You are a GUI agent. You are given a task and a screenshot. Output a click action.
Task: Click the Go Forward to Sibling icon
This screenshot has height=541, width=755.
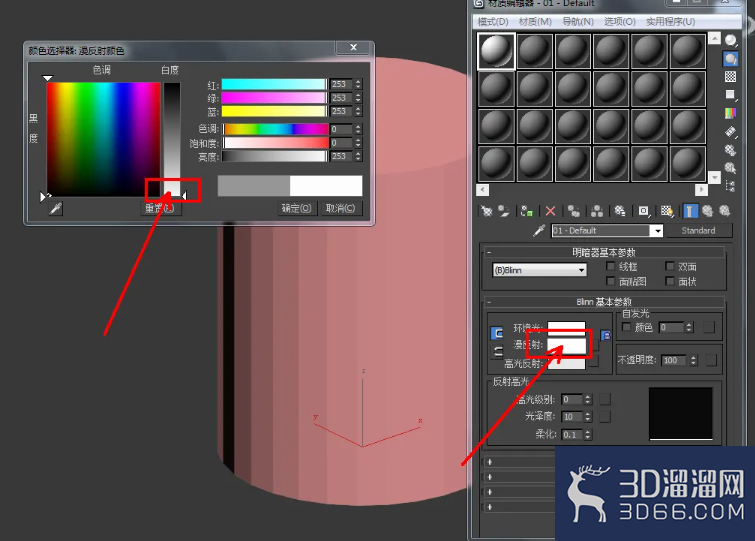pos(725,211)
